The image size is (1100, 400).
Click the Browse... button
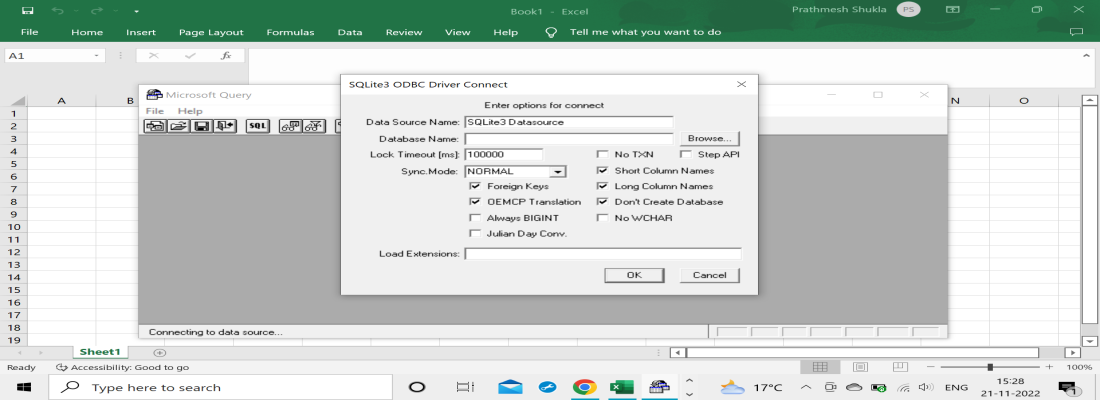pyautogui.click(x=710, y=138)
